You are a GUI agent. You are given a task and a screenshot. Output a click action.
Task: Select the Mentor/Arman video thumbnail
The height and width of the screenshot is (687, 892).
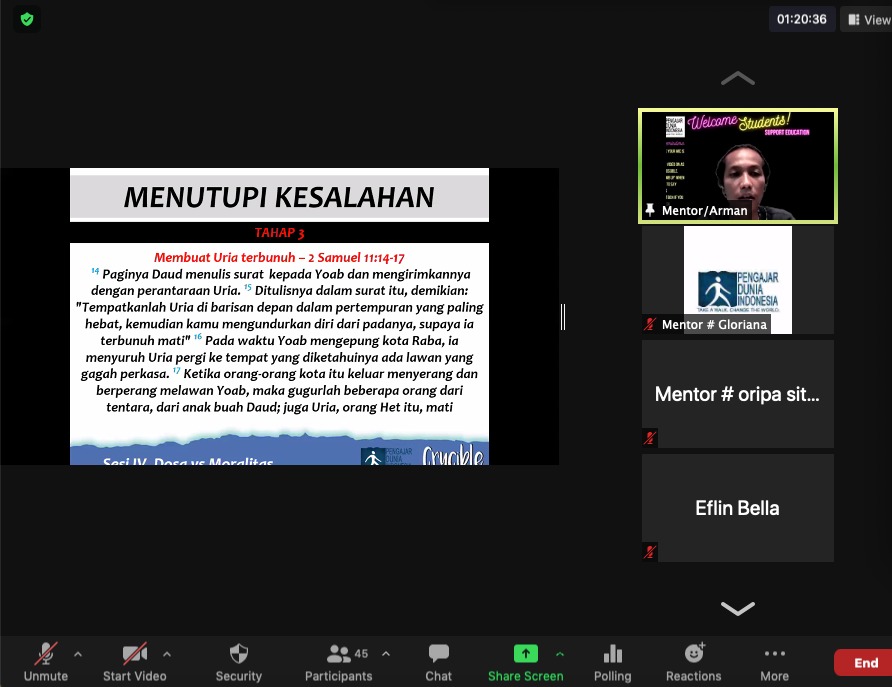737,165
